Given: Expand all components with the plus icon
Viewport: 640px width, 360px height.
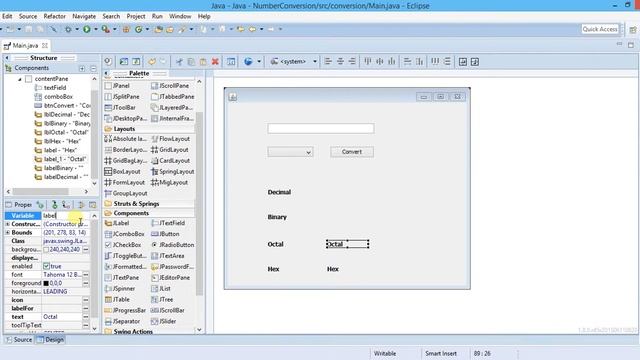Looking at the screenshot, I should pos(82,68).
